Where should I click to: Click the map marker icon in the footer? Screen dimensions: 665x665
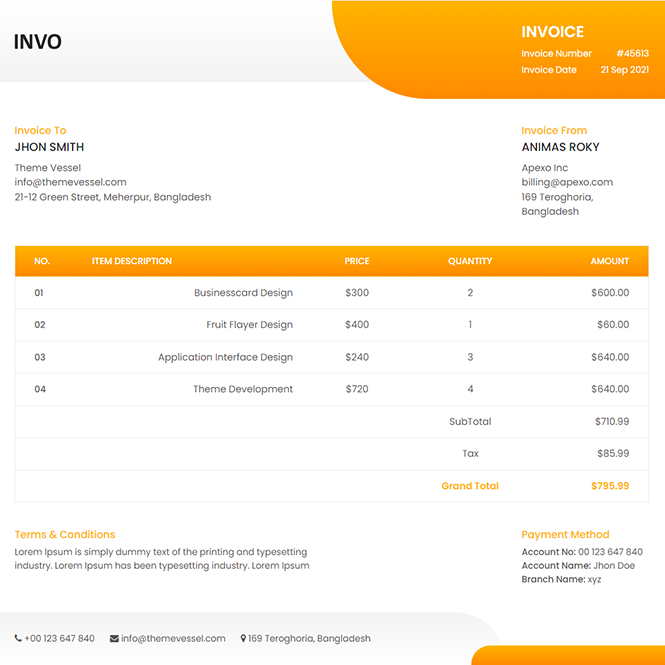(x=243, y=638)
